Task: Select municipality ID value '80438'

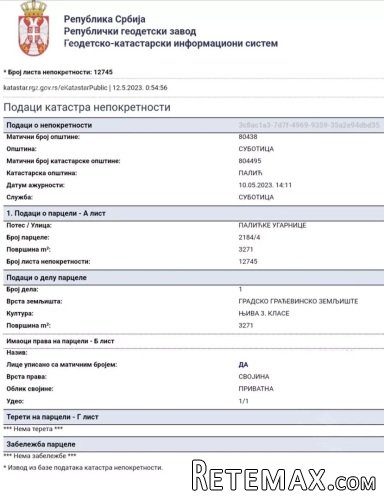Action: pos(248,137)
